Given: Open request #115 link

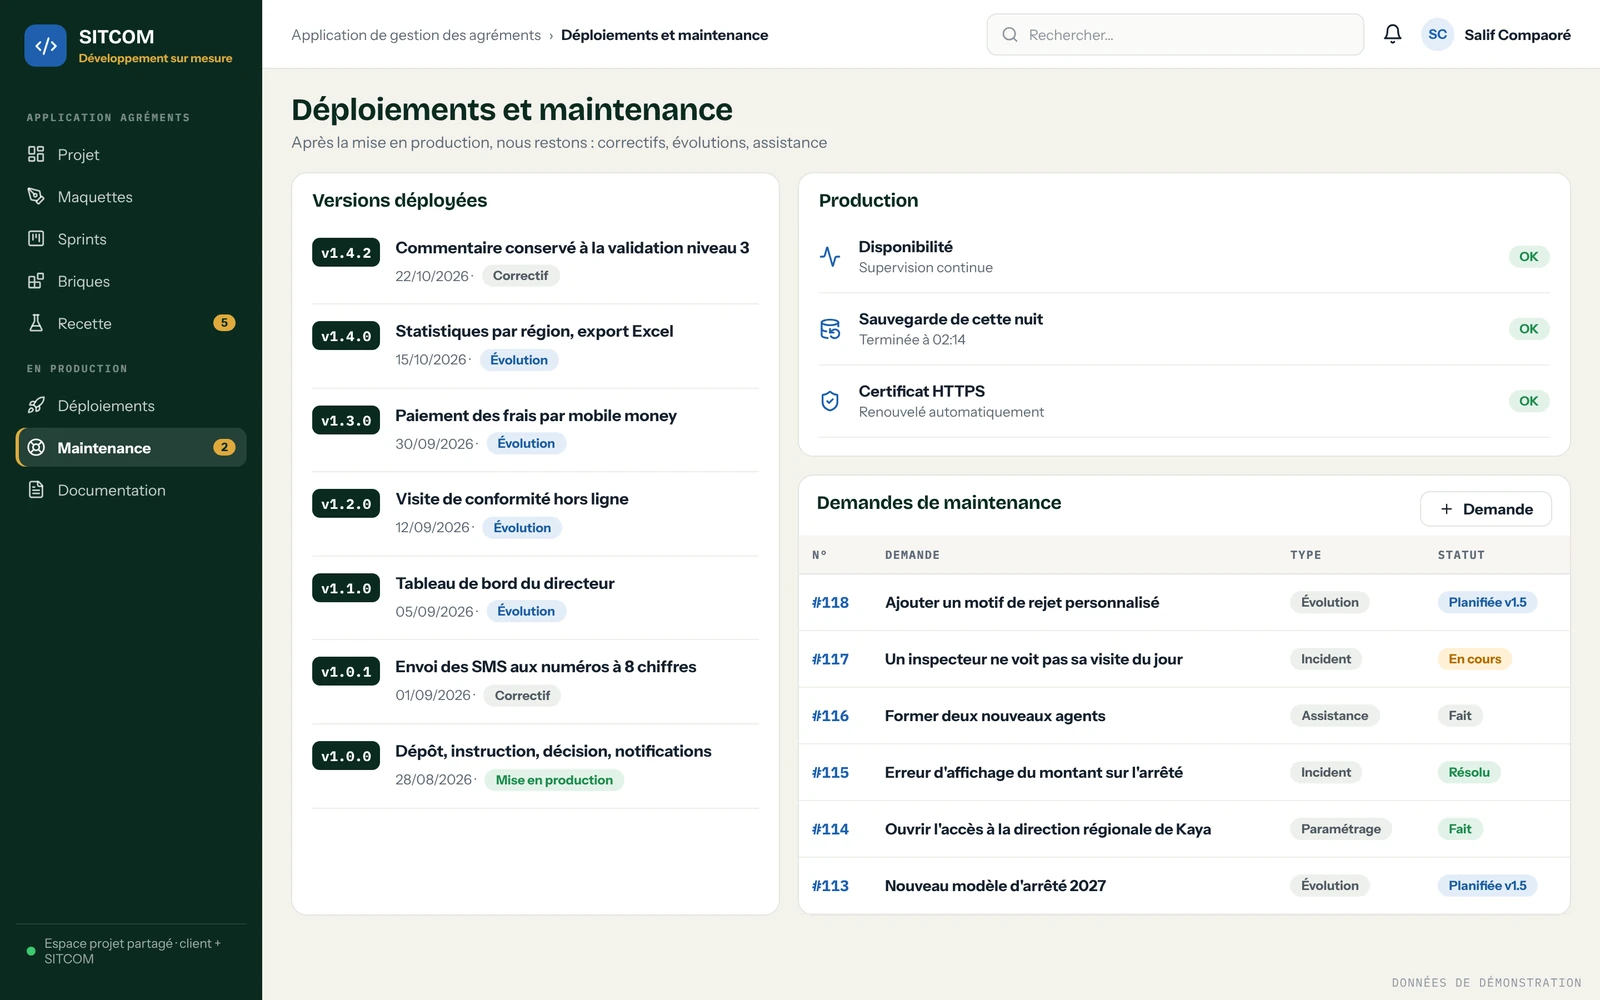Looking at the screenshot, I should point(830,772).
